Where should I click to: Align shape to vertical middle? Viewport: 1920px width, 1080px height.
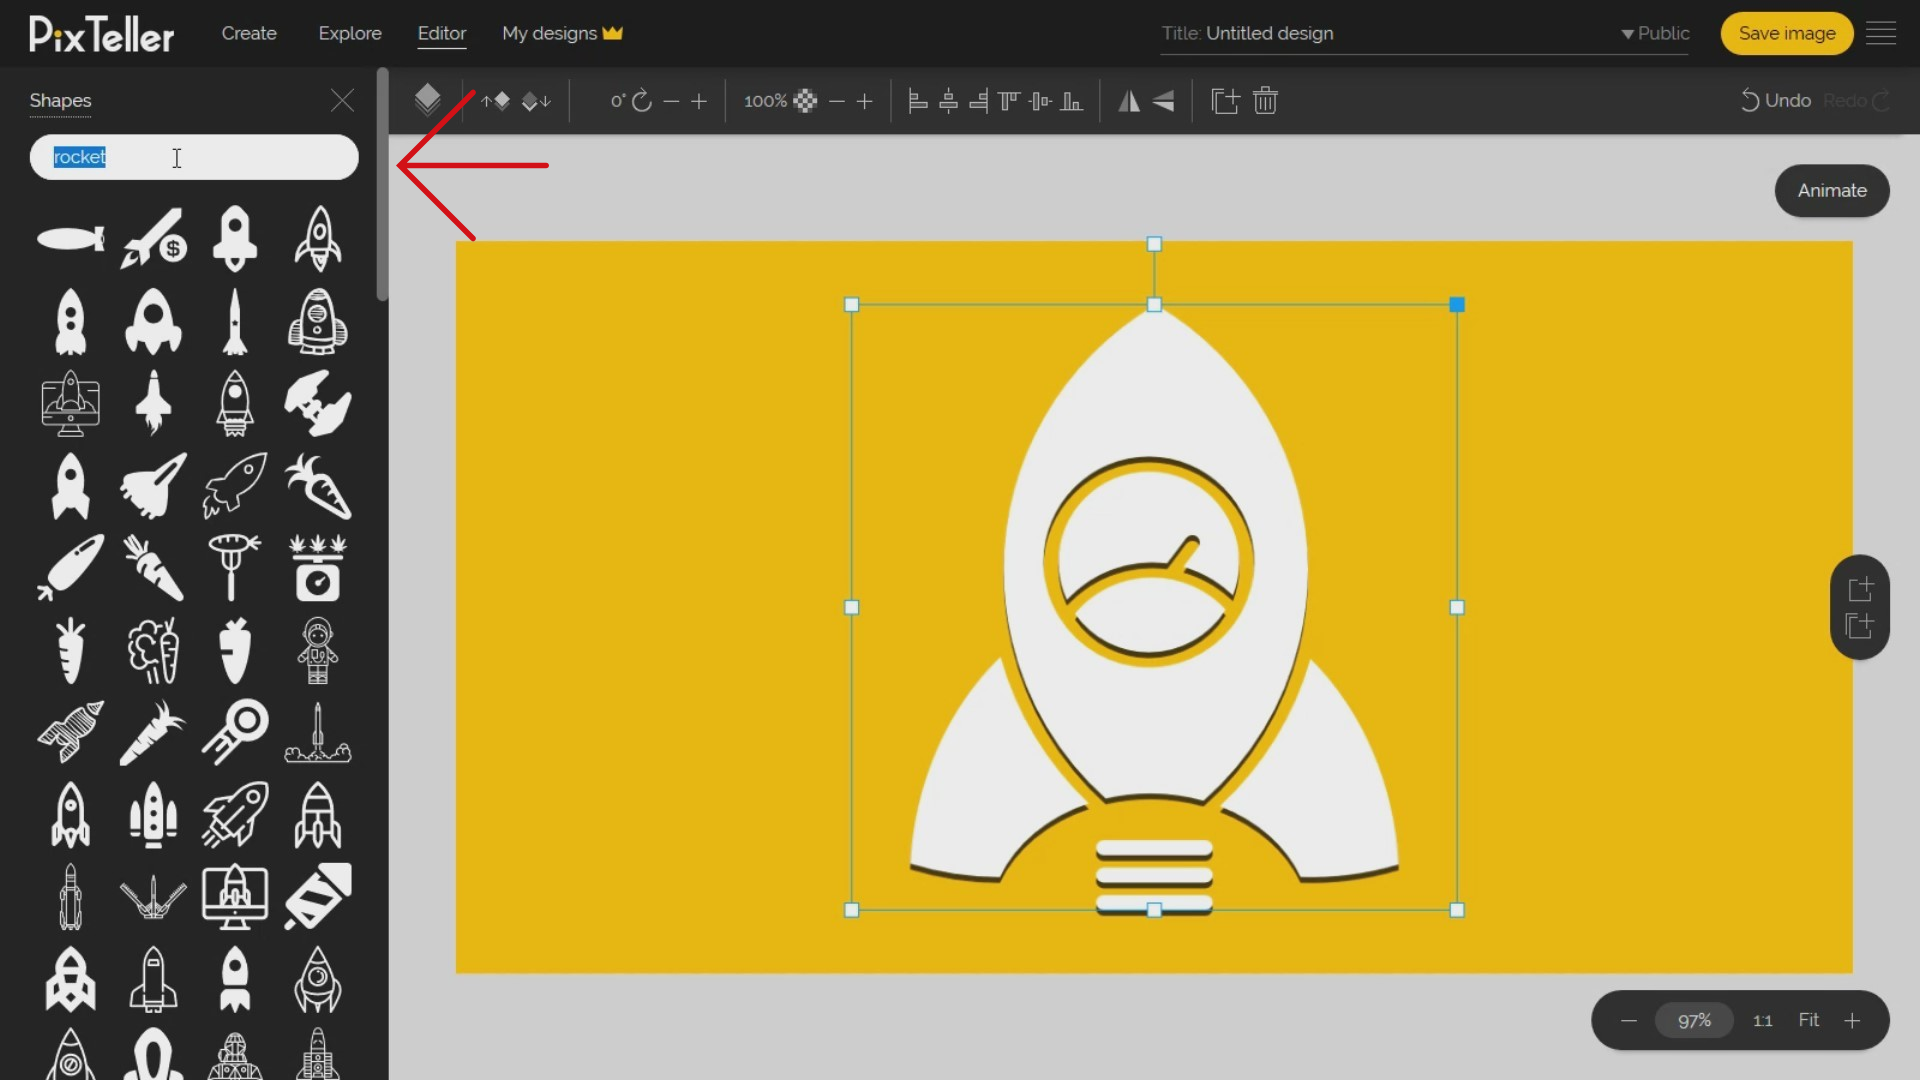tap(1040, 101)
